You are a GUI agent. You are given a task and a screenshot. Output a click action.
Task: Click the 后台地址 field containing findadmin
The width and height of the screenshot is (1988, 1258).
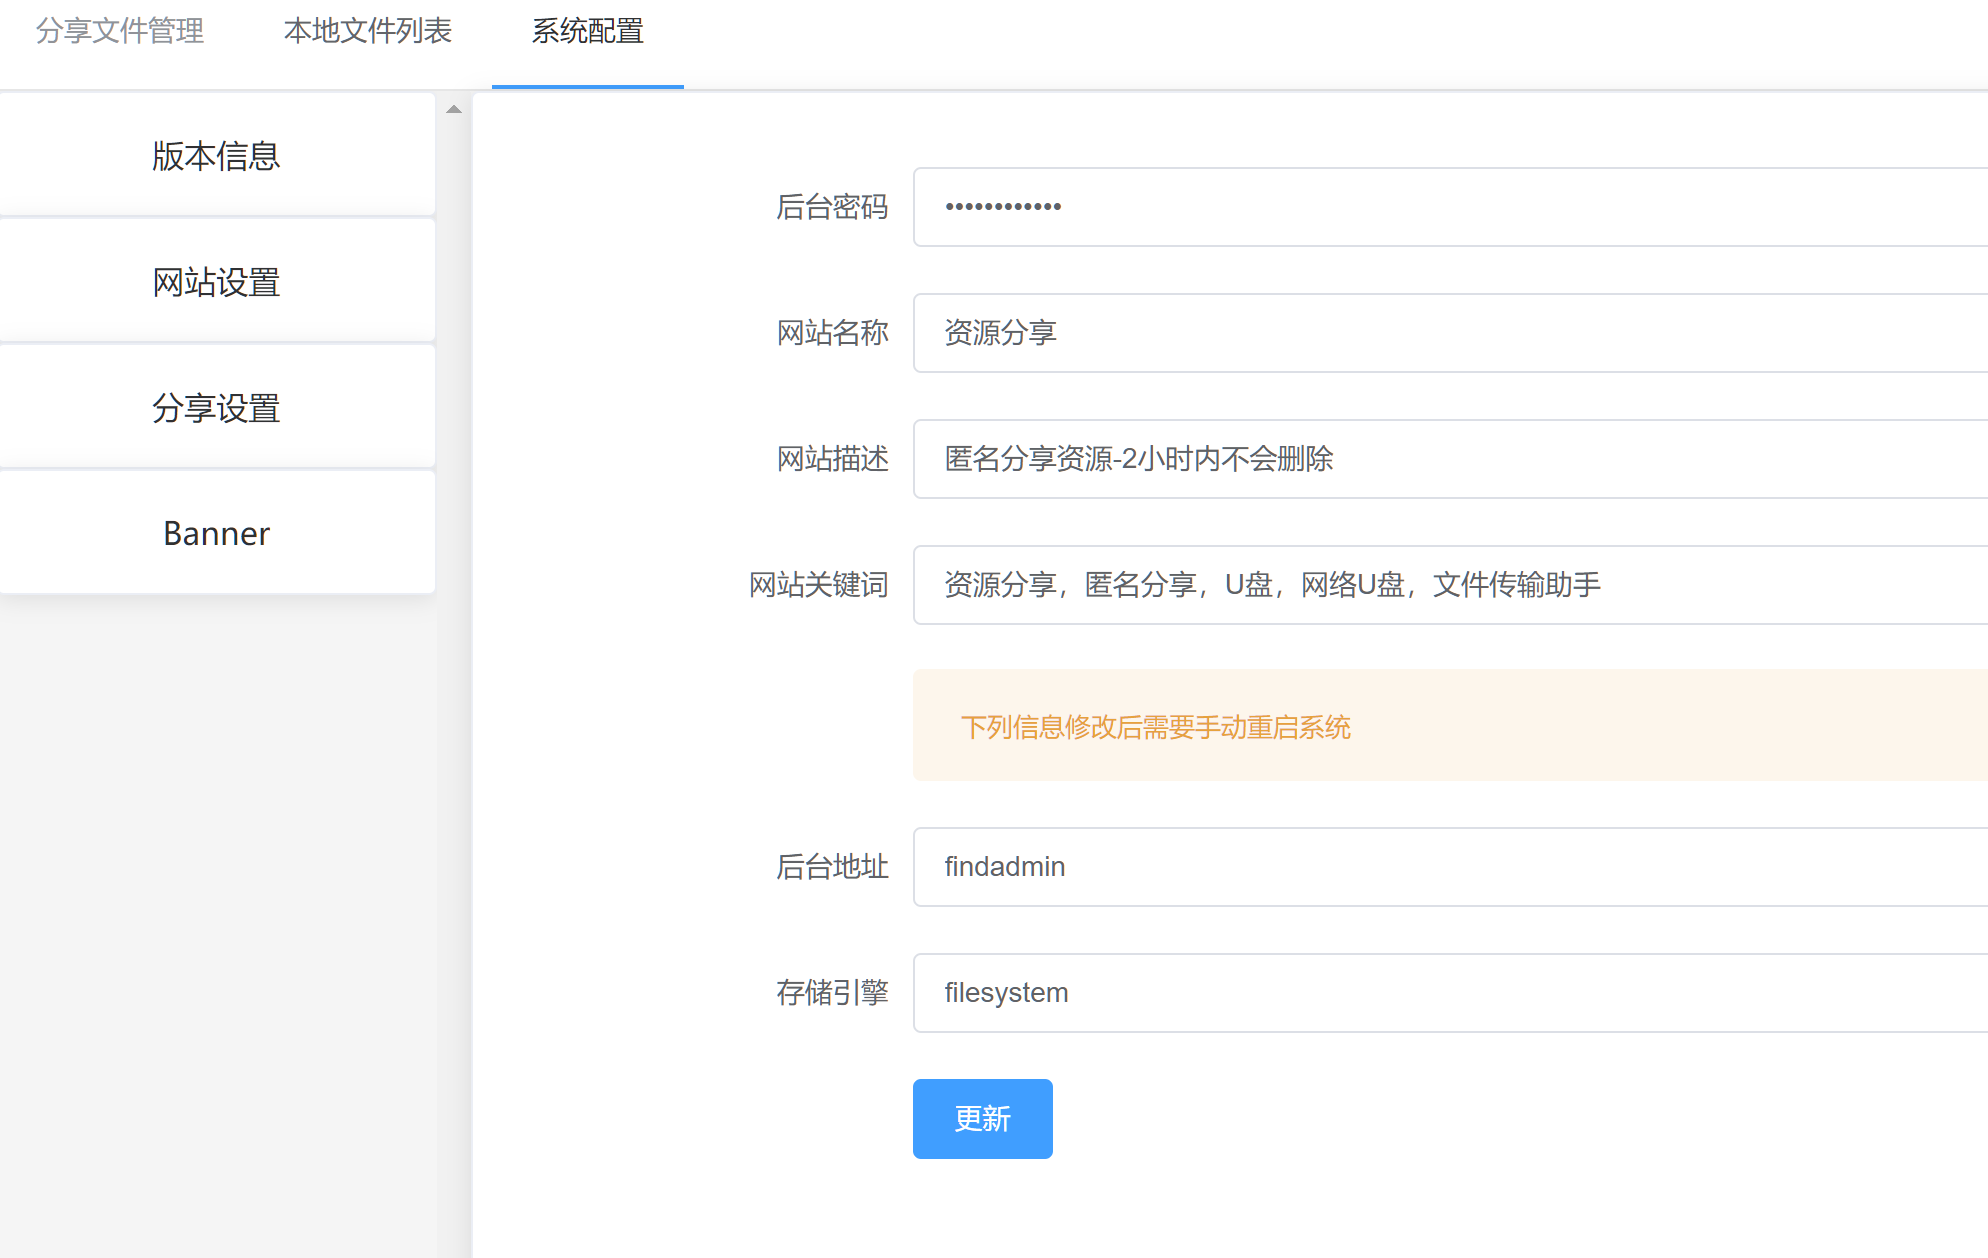1450,867
